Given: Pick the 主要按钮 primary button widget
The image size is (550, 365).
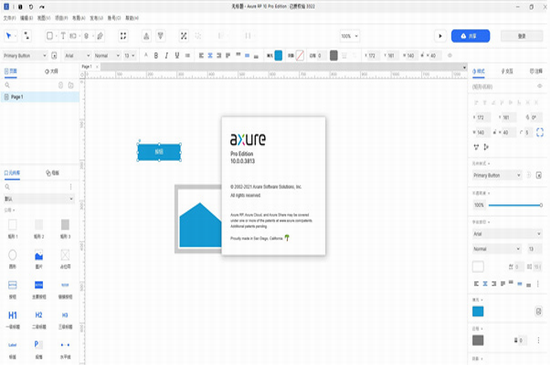Looking at the screenshot, I should (39, 289).
